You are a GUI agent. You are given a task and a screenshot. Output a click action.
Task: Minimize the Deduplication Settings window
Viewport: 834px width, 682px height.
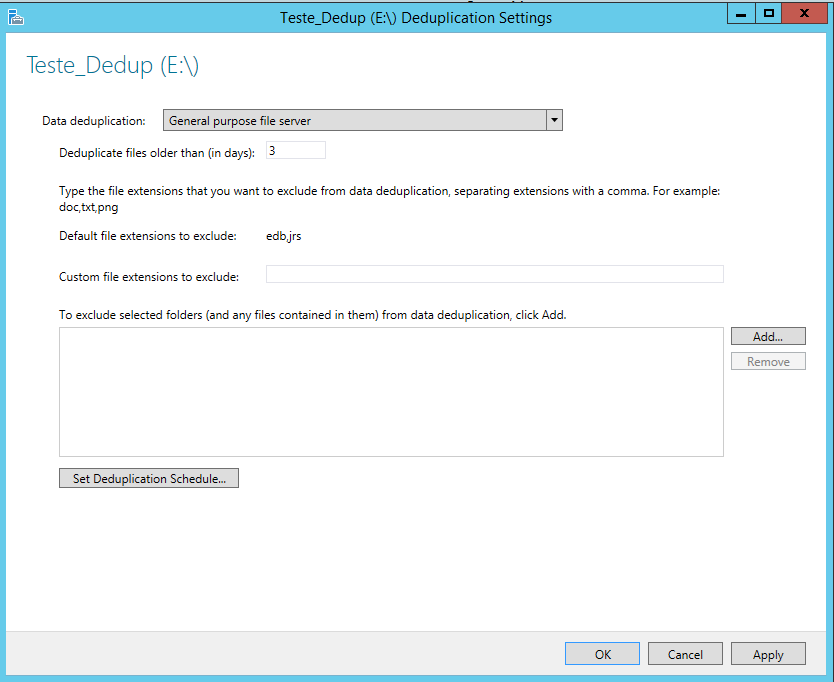[740, 14]
